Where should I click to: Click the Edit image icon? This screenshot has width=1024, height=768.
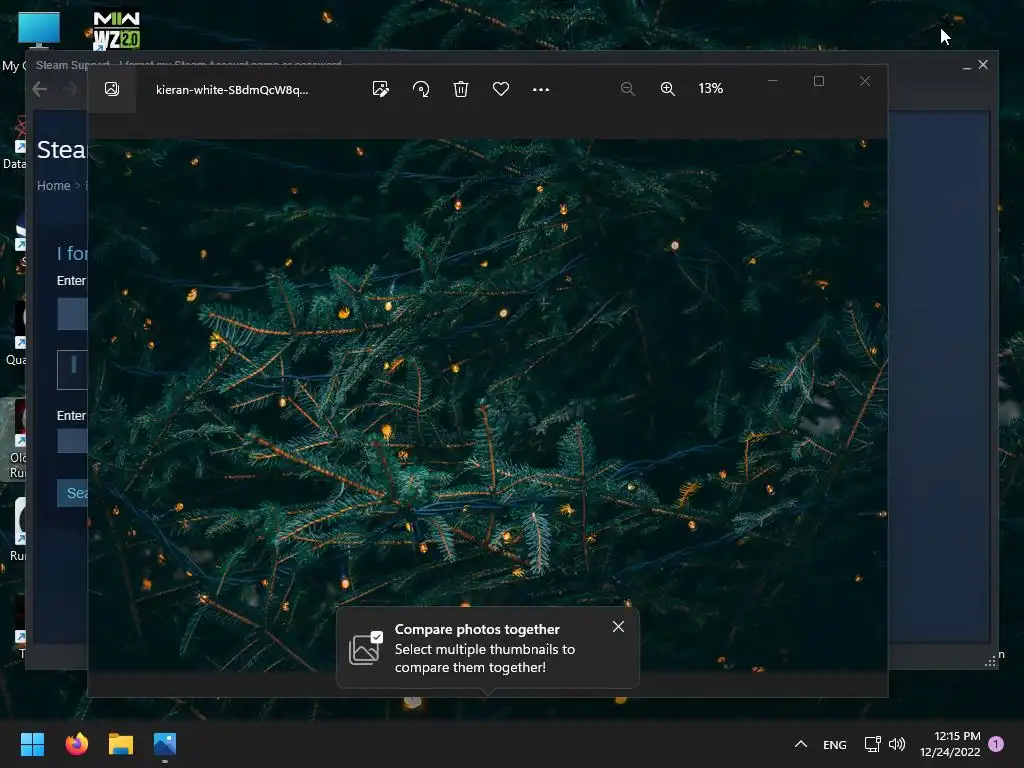click(x=381, y=89)
